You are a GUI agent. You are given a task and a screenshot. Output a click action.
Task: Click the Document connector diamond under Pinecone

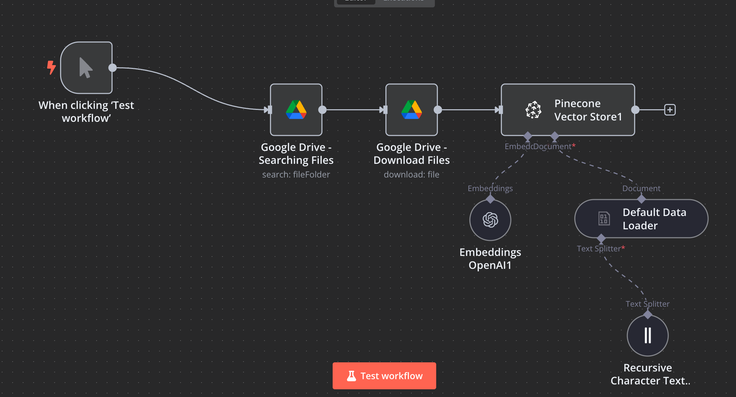[555, 136]
